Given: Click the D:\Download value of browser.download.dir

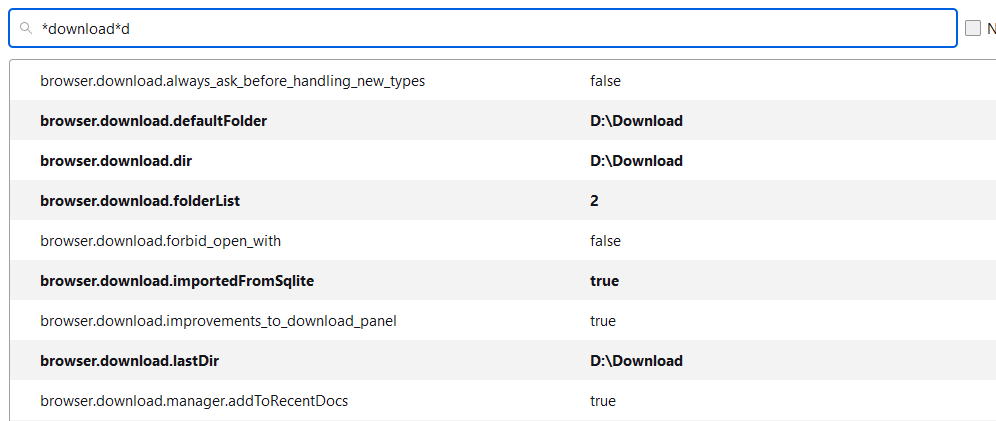Looking at the screenshot, I should coord(636,161).
